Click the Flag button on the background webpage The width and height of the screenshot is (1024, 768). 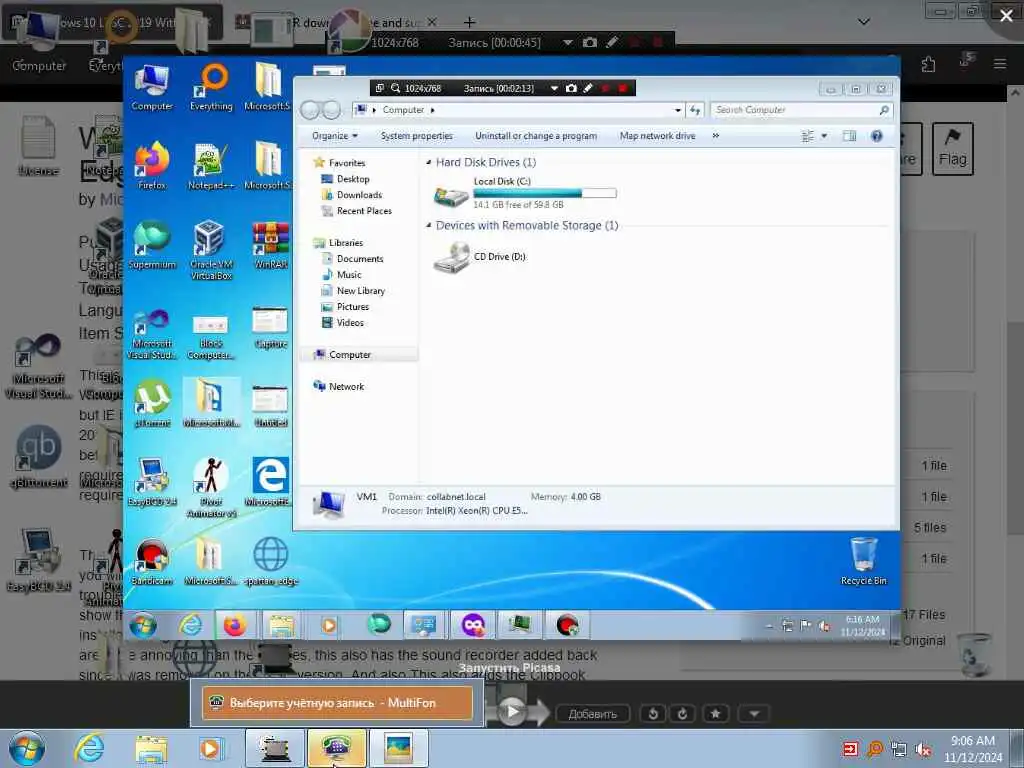click(953, 149)
